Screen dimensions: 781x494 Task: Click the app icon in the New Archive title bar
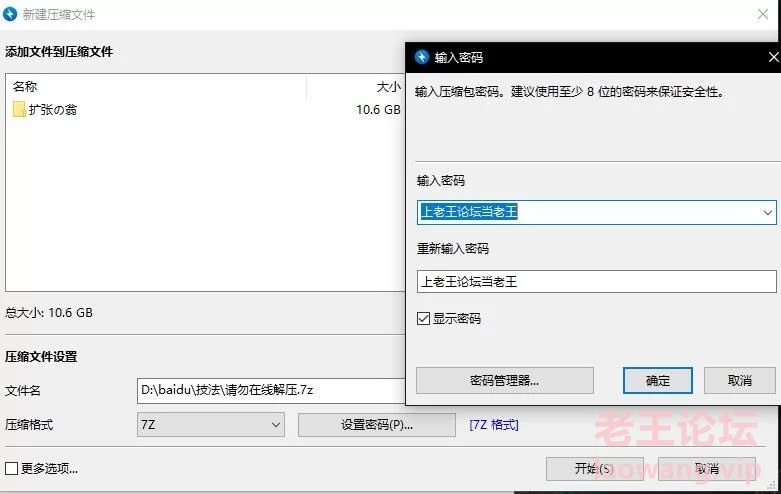coord(10,14)
